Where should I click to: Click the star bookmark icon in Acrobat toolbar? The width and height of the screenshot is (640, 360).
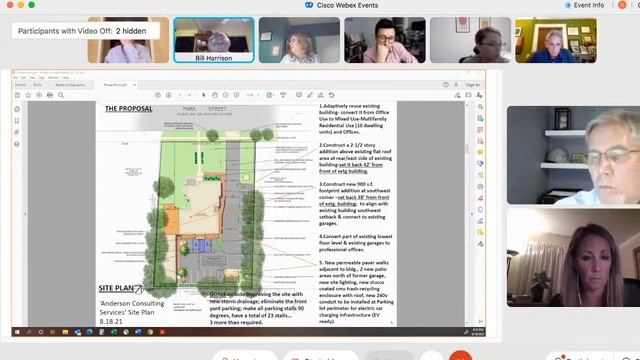click(x=28, y=95)
